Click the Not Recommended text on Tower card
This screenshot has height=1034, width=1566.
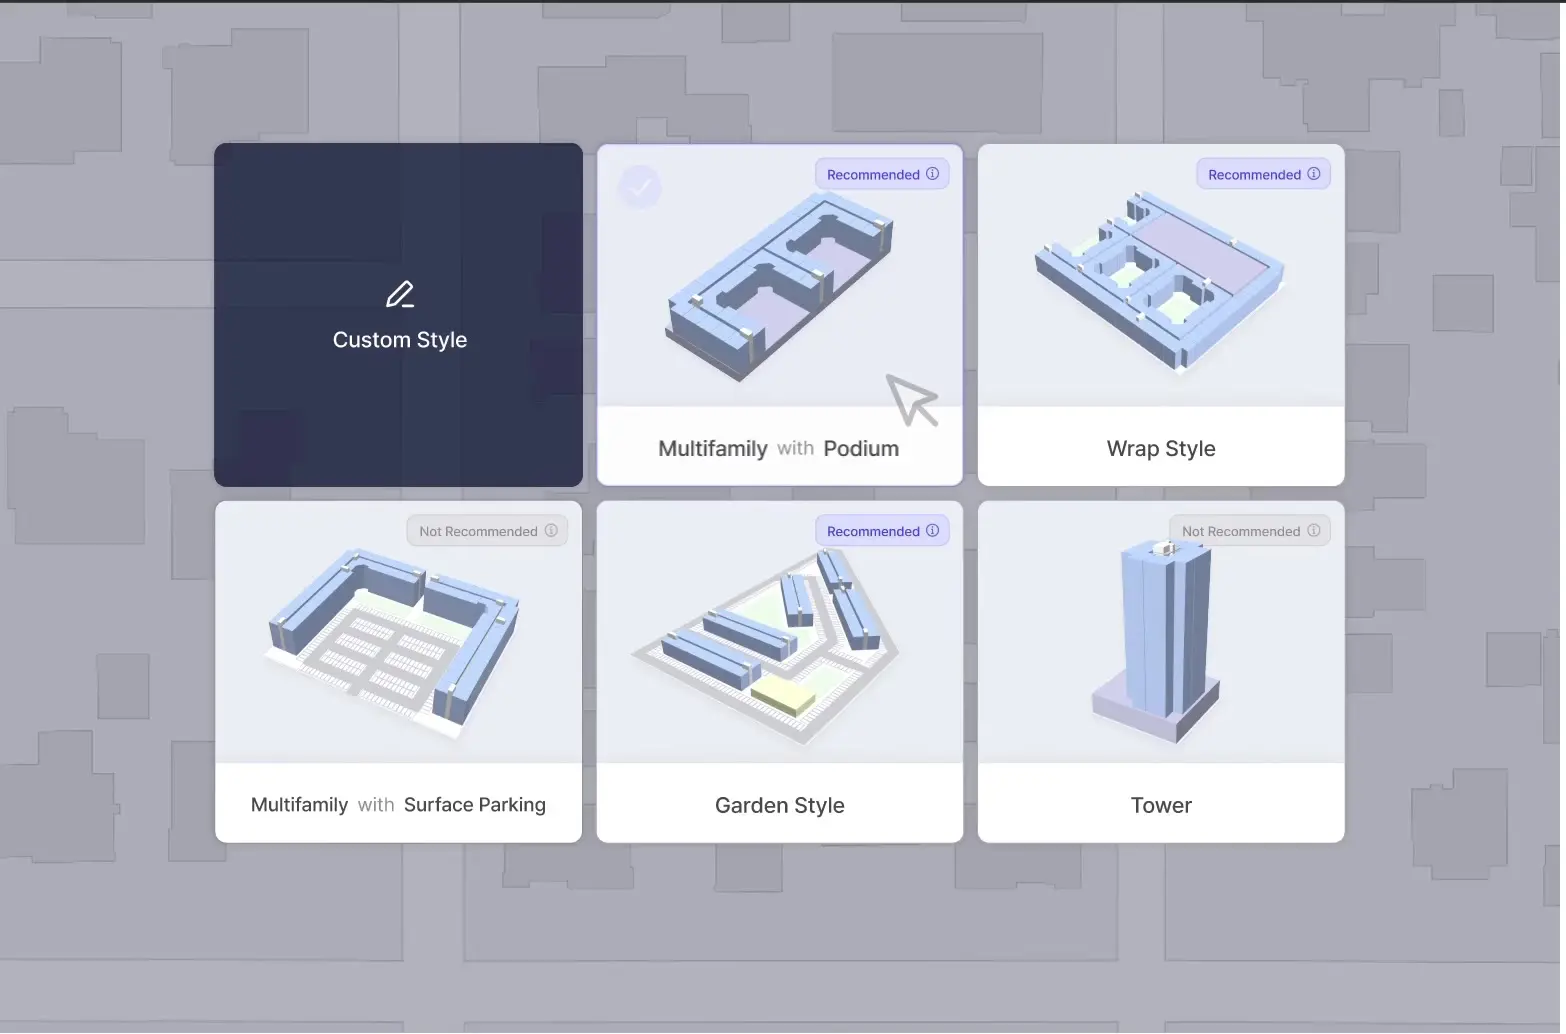pyautogui.click(x=1240, y=532)
